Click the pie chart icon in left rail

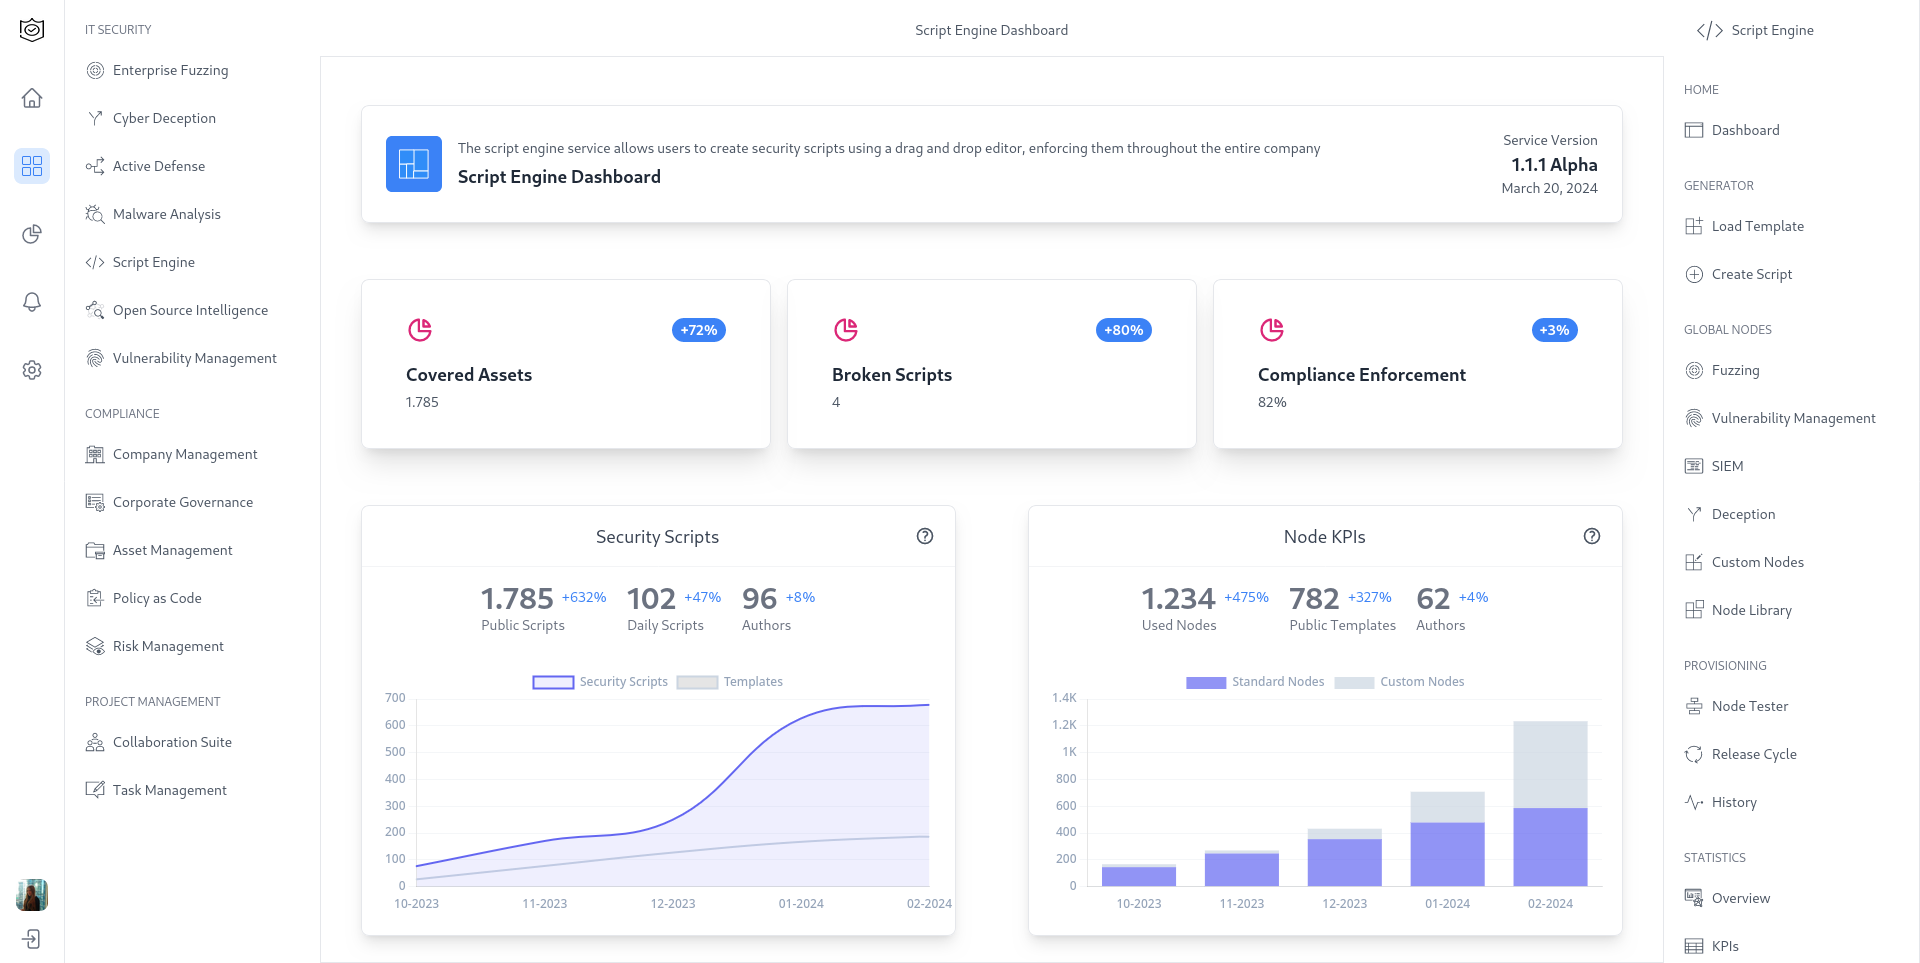coord(32,234)
